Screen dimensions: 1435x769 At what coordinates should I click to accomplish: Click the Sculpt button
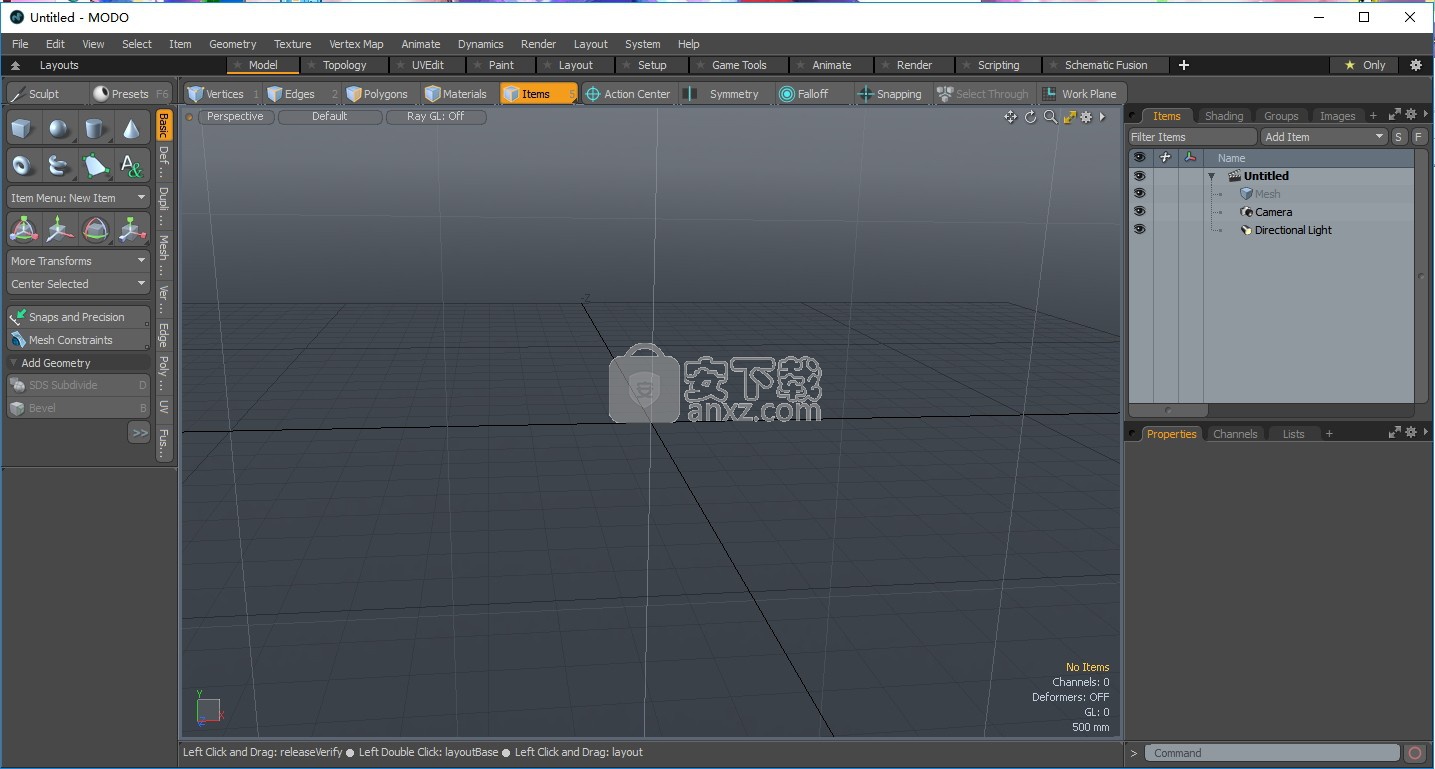pyautogui.click(x=44, y=94)
